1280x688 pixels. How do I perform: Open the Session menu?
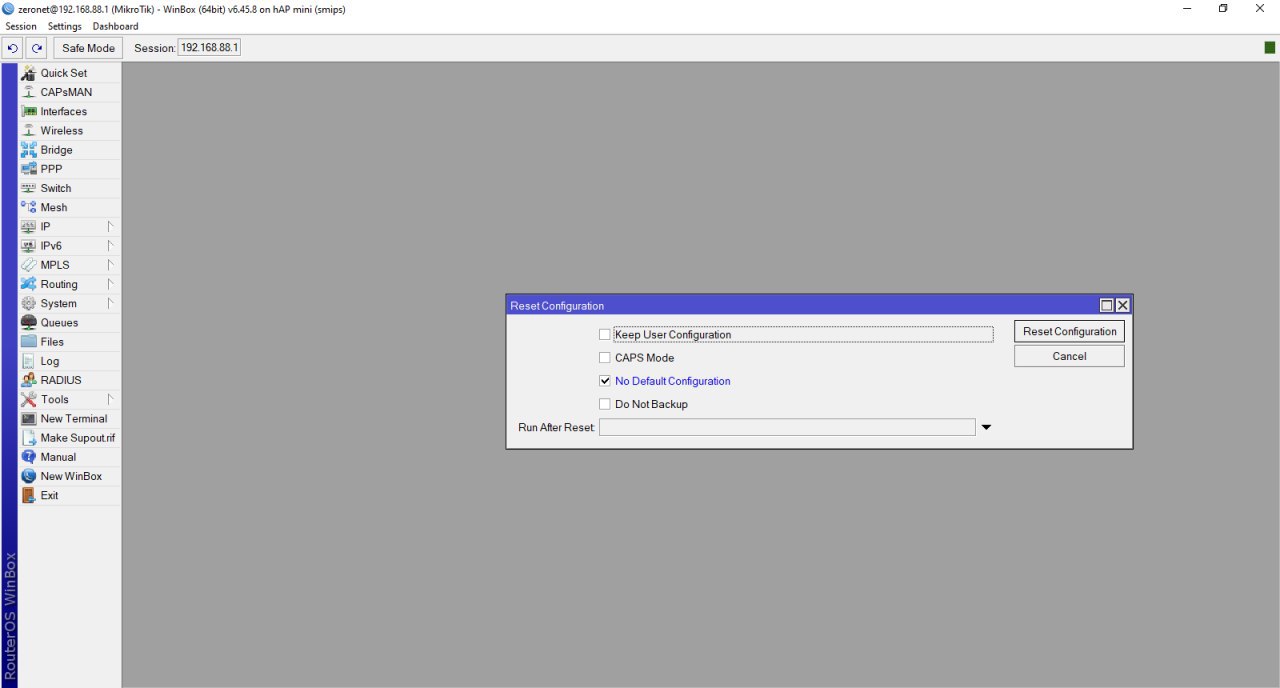click(x=21, y=26)
